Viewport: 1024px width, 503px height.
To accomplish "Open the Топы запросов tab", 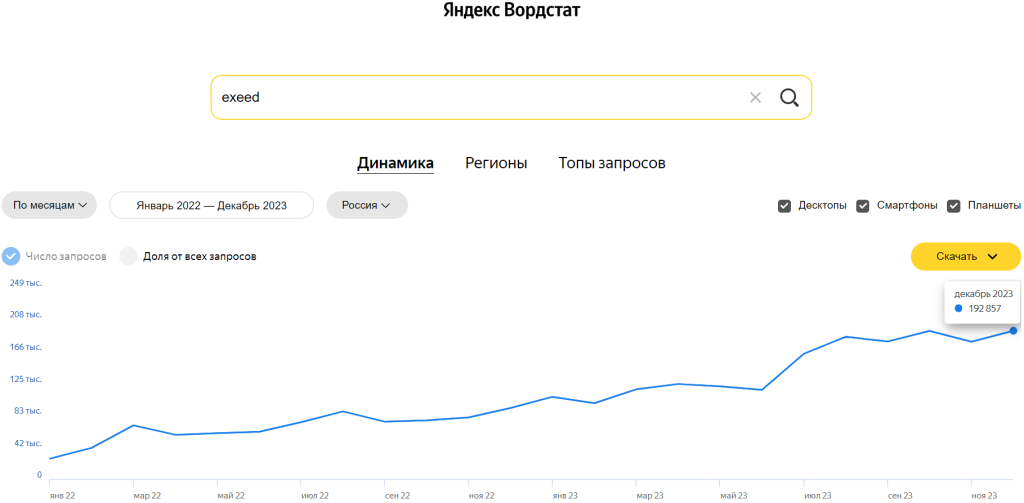I will pos(612,163).
